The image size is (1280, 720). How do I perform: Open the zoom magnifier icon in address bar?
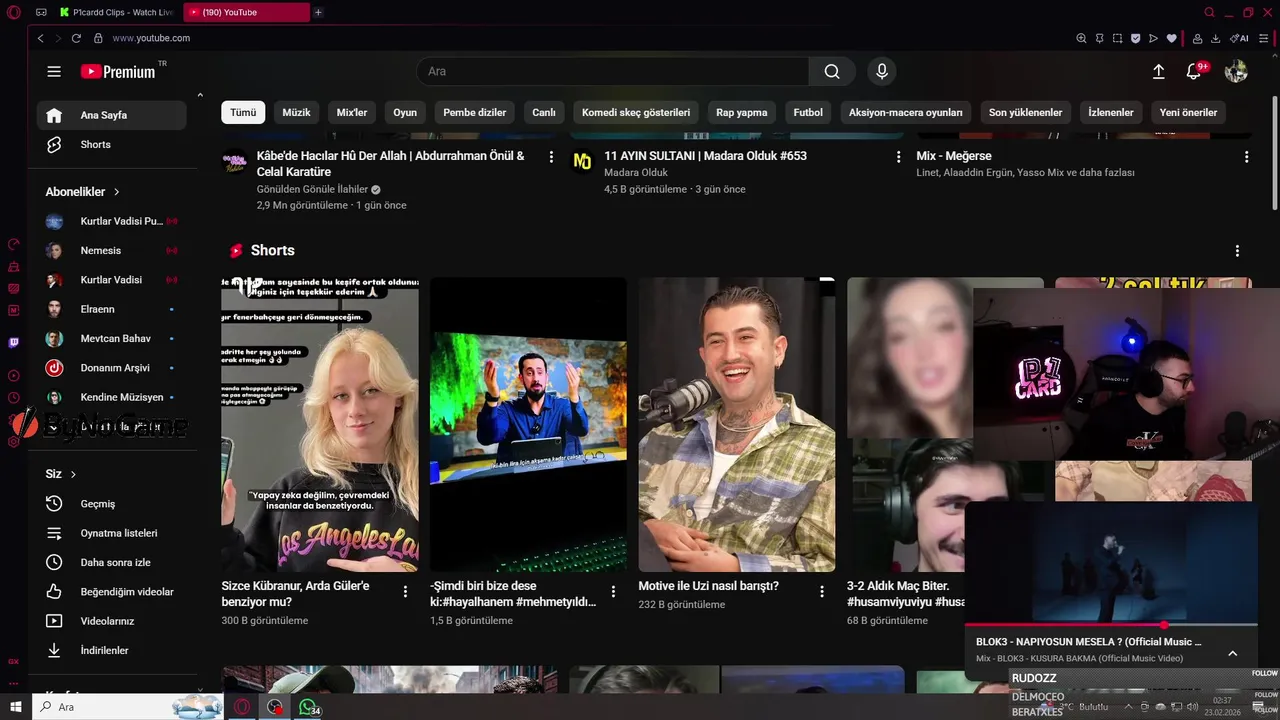pos(1081,38)
